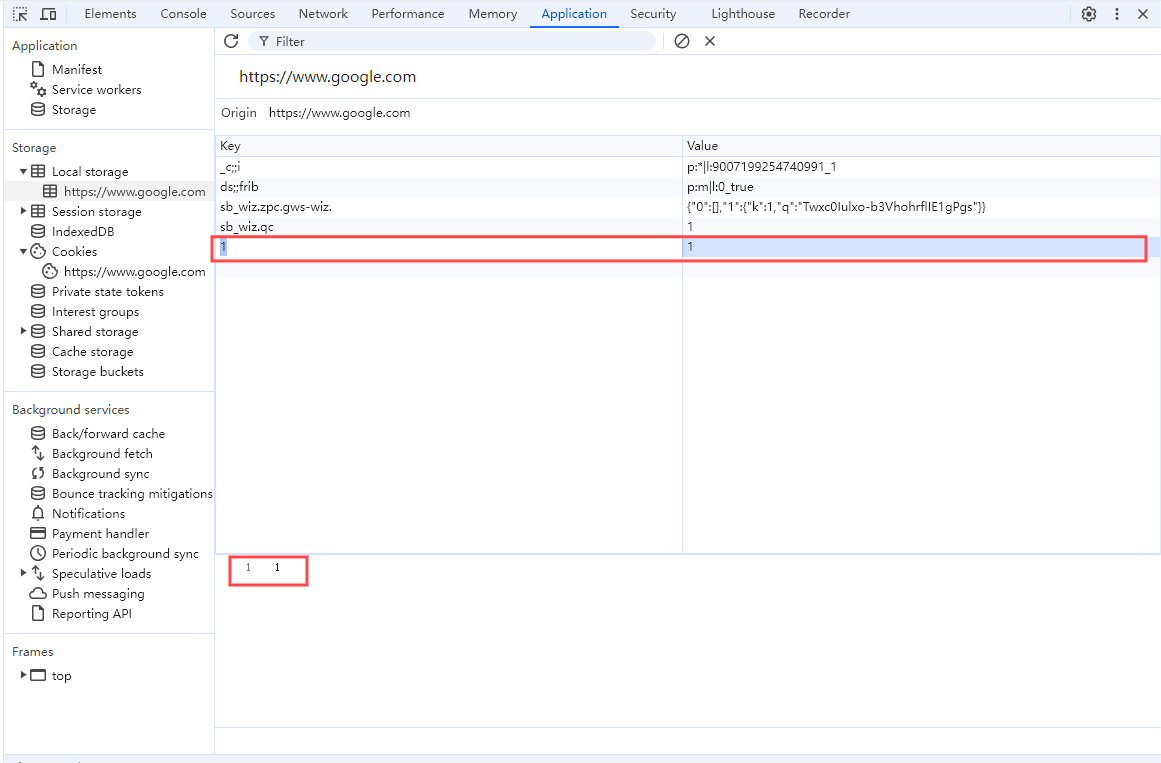Open Payment handler service
The height and width of the screenshot is (763, 1161).
click(100, 534)
